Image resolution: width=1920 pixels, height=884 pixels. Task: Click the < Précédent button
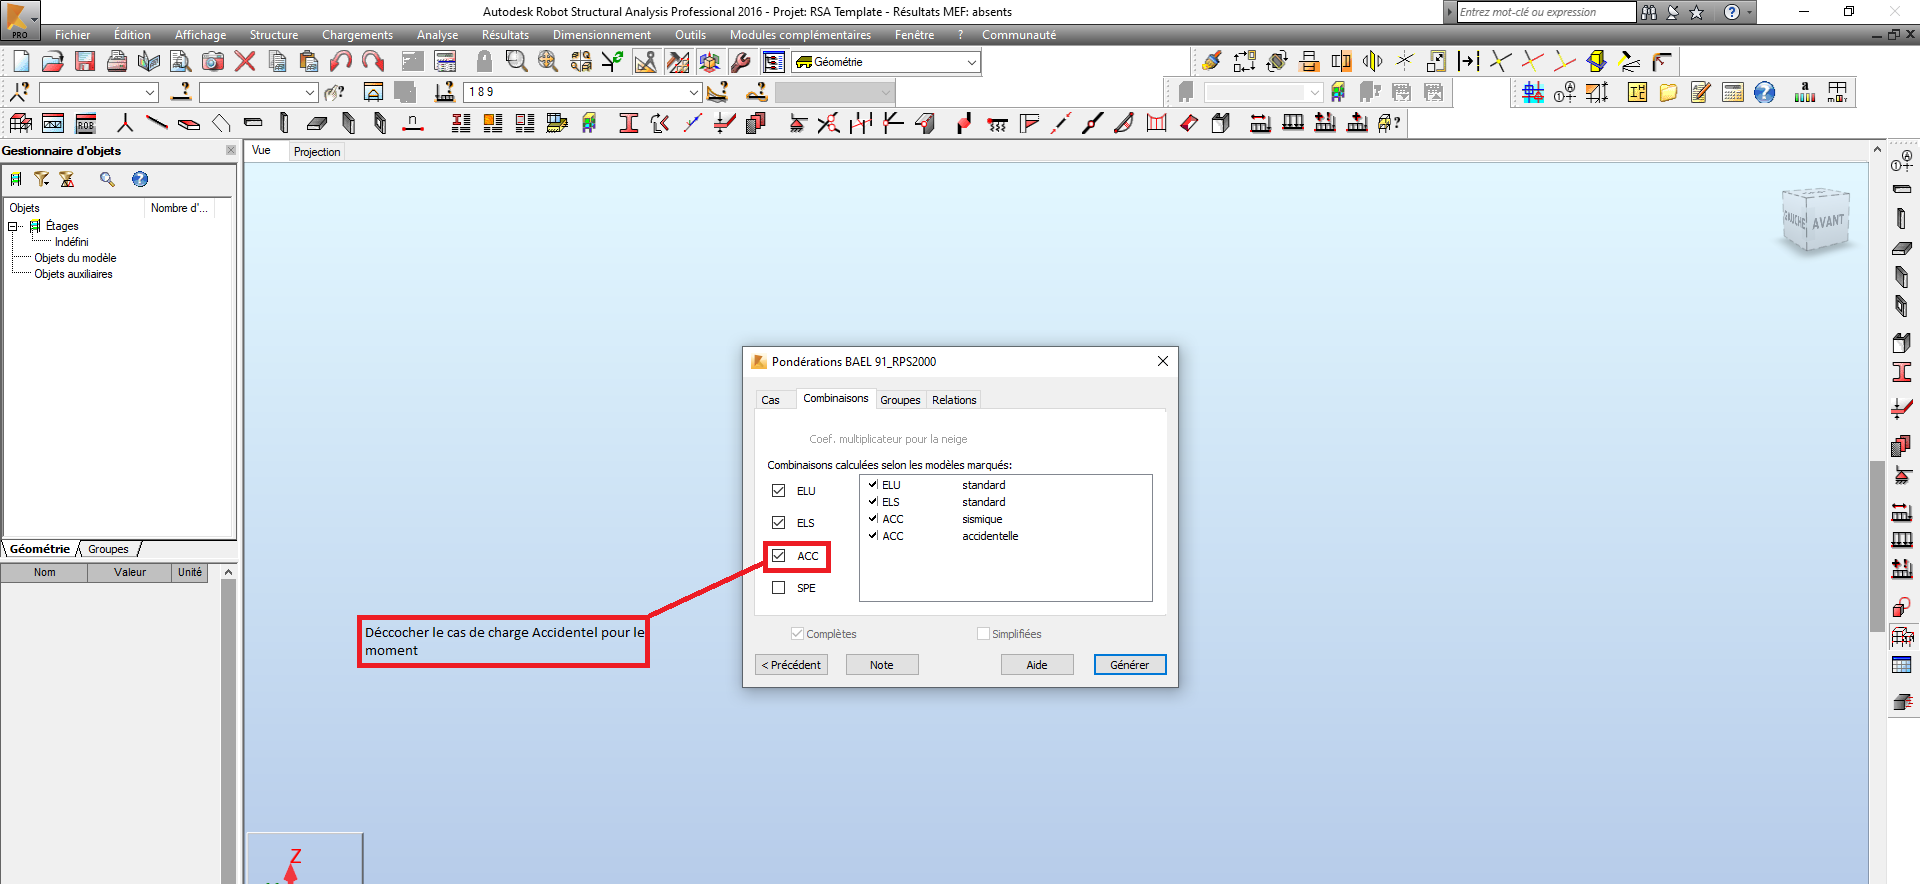point(791,665)
